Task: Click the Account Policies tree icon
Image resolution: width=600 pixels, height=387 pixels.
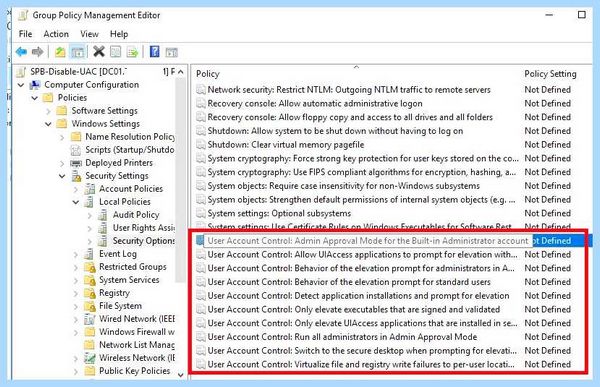Action: click(90, 189)
